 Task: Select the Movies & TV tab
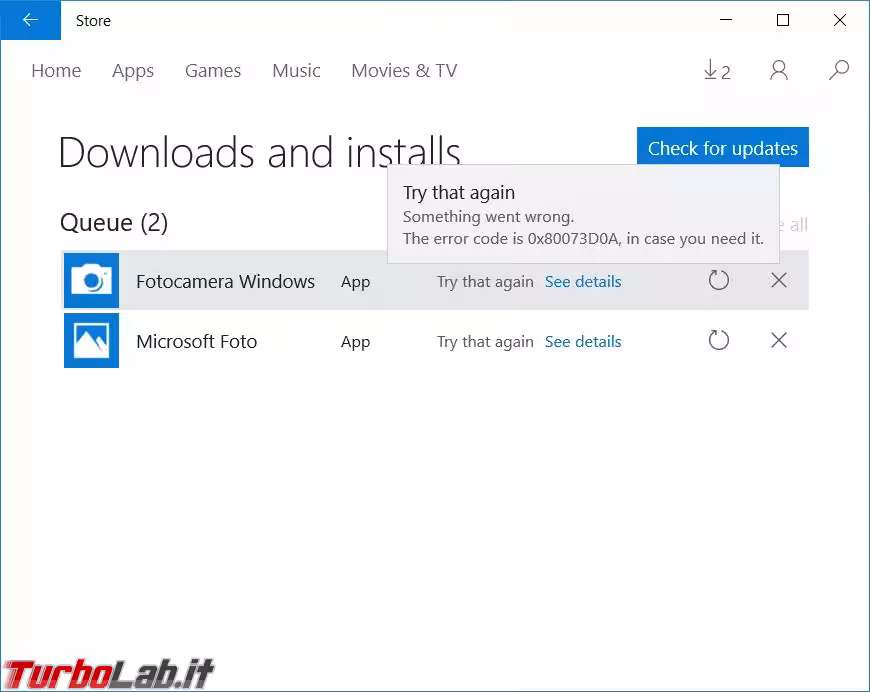(x=404, y=71)
